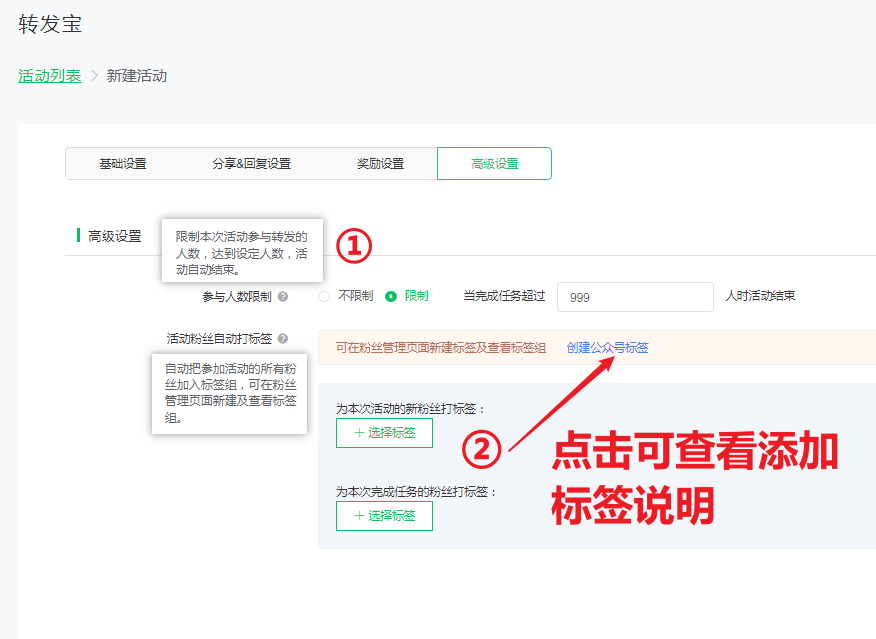Click the 为本次活动的新粉丝打标签 label
This screenshot has height=639, width=876.
pyautogui.click(x=411, y=409)
